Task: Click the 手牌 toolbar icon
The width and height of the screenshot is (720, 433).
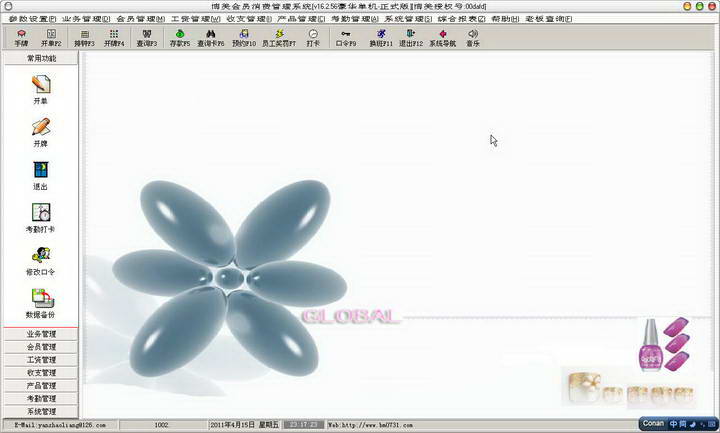Action: 21,38
